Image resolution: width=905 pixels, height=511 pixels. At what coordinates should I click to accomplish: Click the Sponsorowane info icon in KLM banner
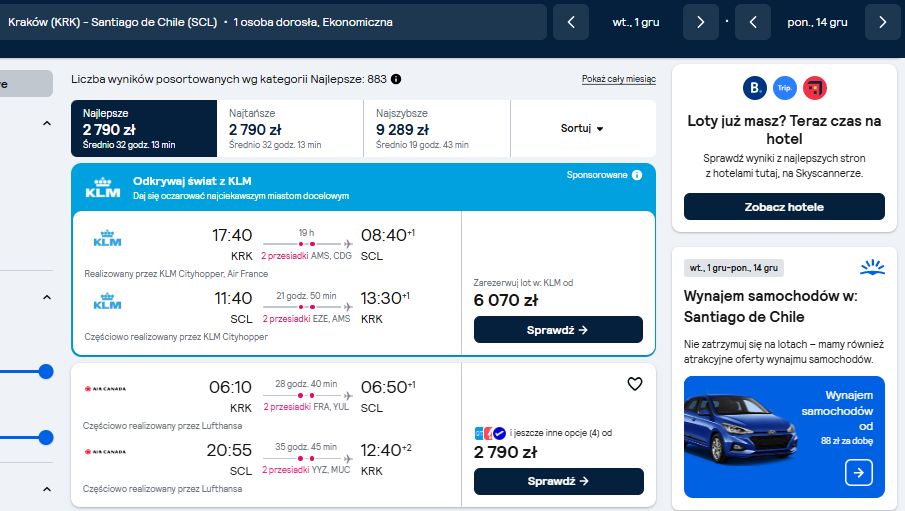click(637, 175)
